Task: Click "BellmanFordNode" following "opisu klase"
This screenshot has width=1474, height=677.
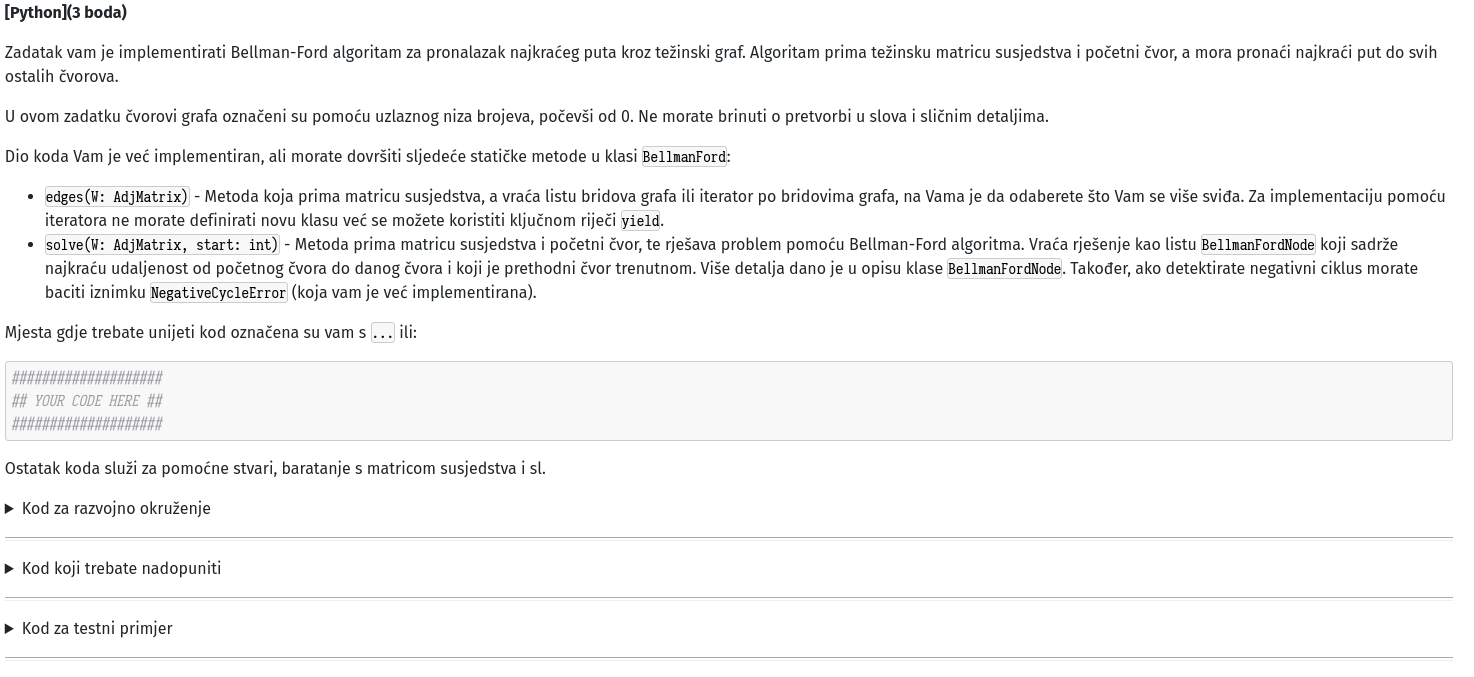Action: [x=1004, y=269]
